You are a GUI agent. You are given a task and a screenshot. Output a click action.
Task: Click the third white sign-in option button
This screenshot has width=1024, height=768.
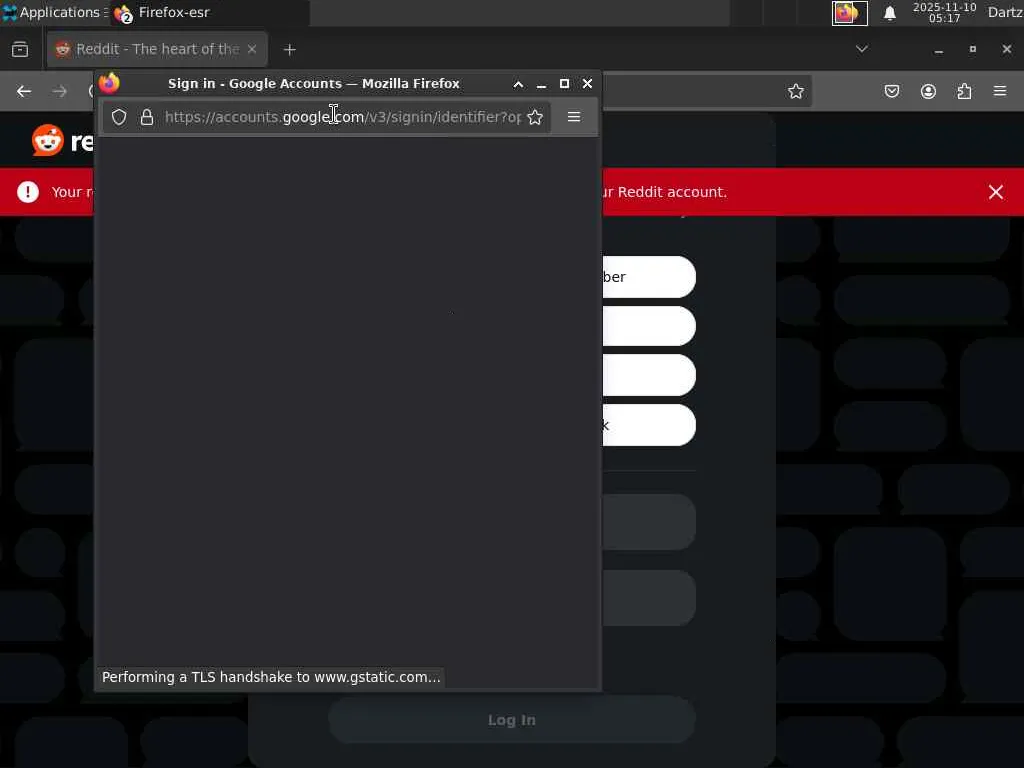pyautogui.click(x=648, y=375)
